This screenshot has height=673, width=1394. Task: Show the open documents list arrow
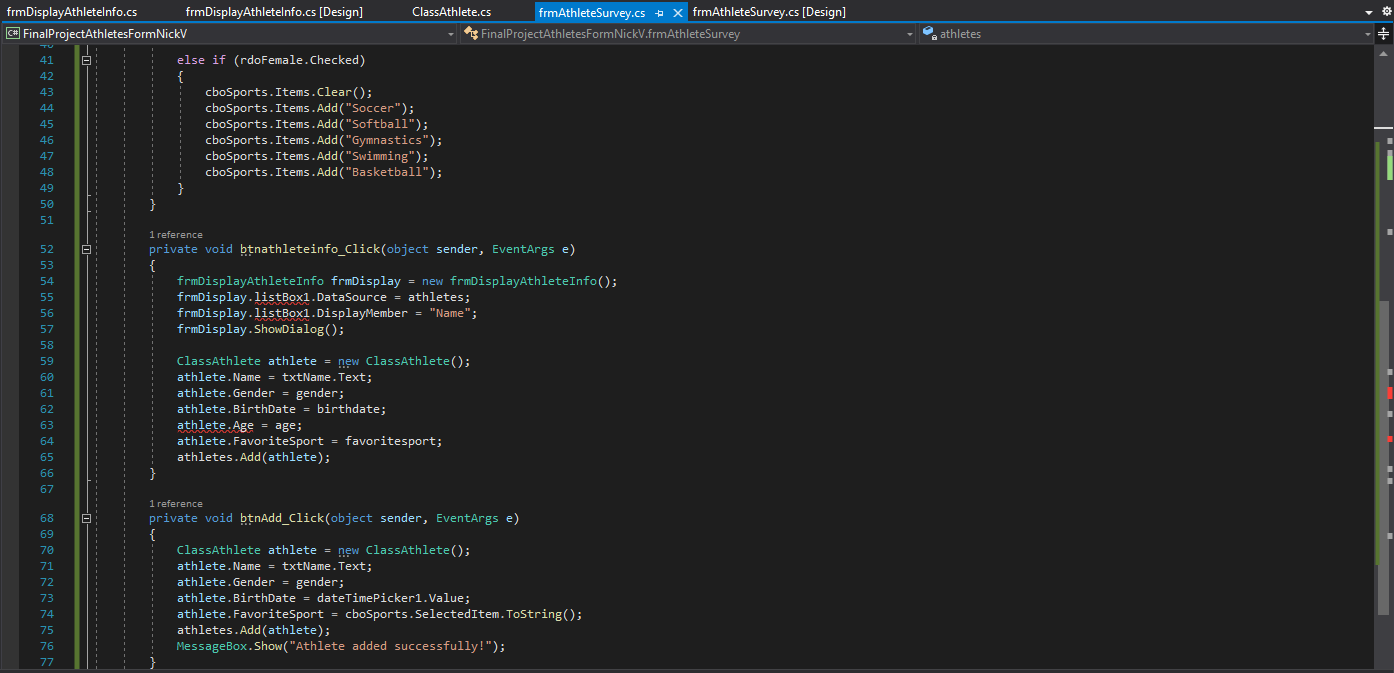tap(1369, 12)
